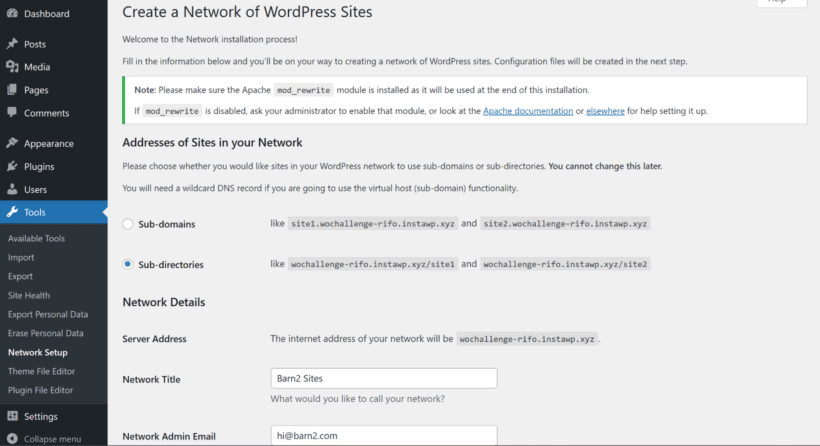Click the server address wochallenge-rifo.instawp.xyz code
Viewport: 820px width, 446px height.
527,339
